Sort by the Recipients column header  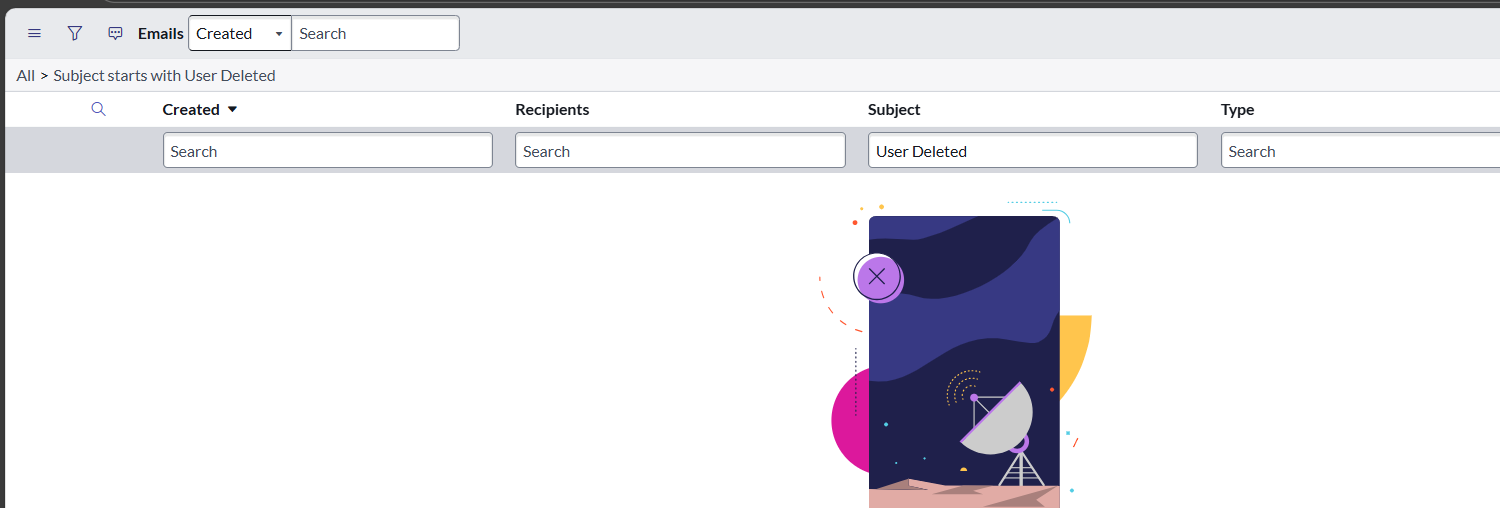pyautogui.click(x=552, y=109)
